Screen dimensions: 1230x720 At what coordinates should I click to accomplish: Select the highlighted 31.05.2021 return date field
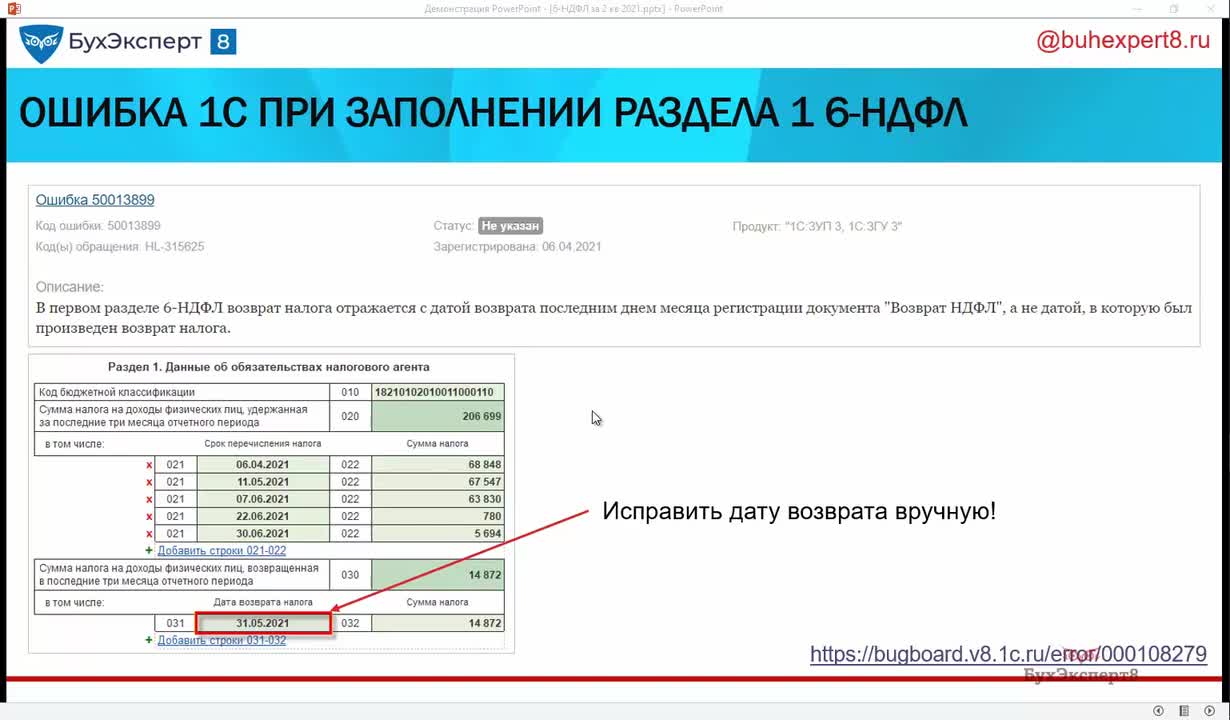tap(263, 623)
